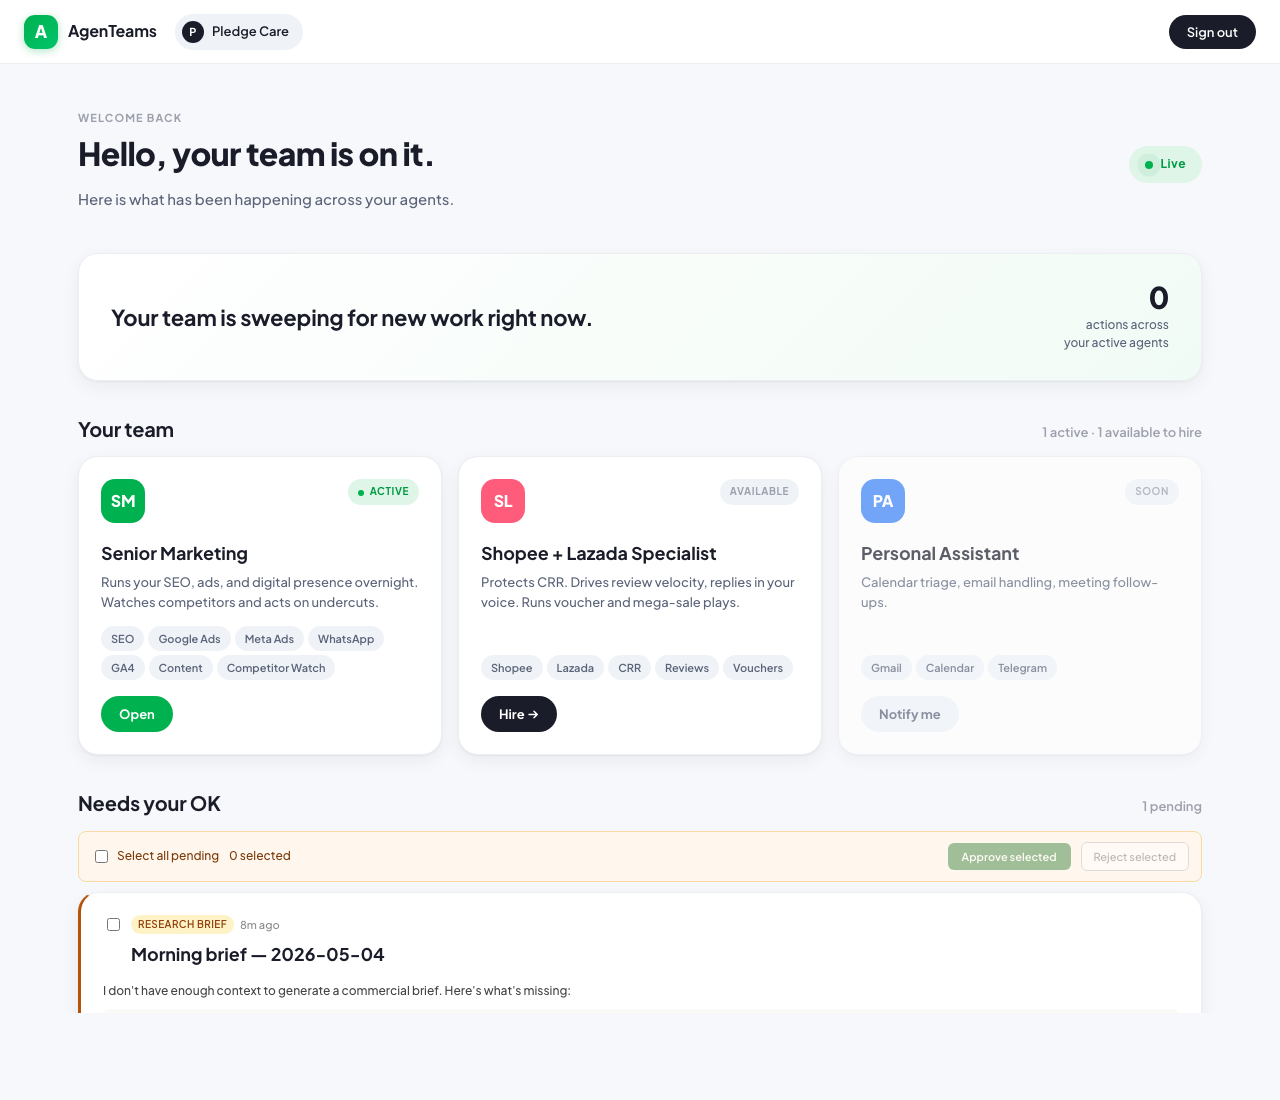Click the P avatar for Pledge Care
This screenshot has width=1280, height=1100.
click(x=193, y=32)
